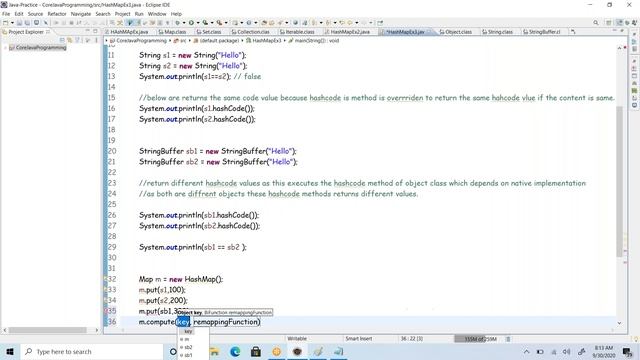
Task: Click the editor vertical scrollbar thumb
Action: (x=619, y=182)
